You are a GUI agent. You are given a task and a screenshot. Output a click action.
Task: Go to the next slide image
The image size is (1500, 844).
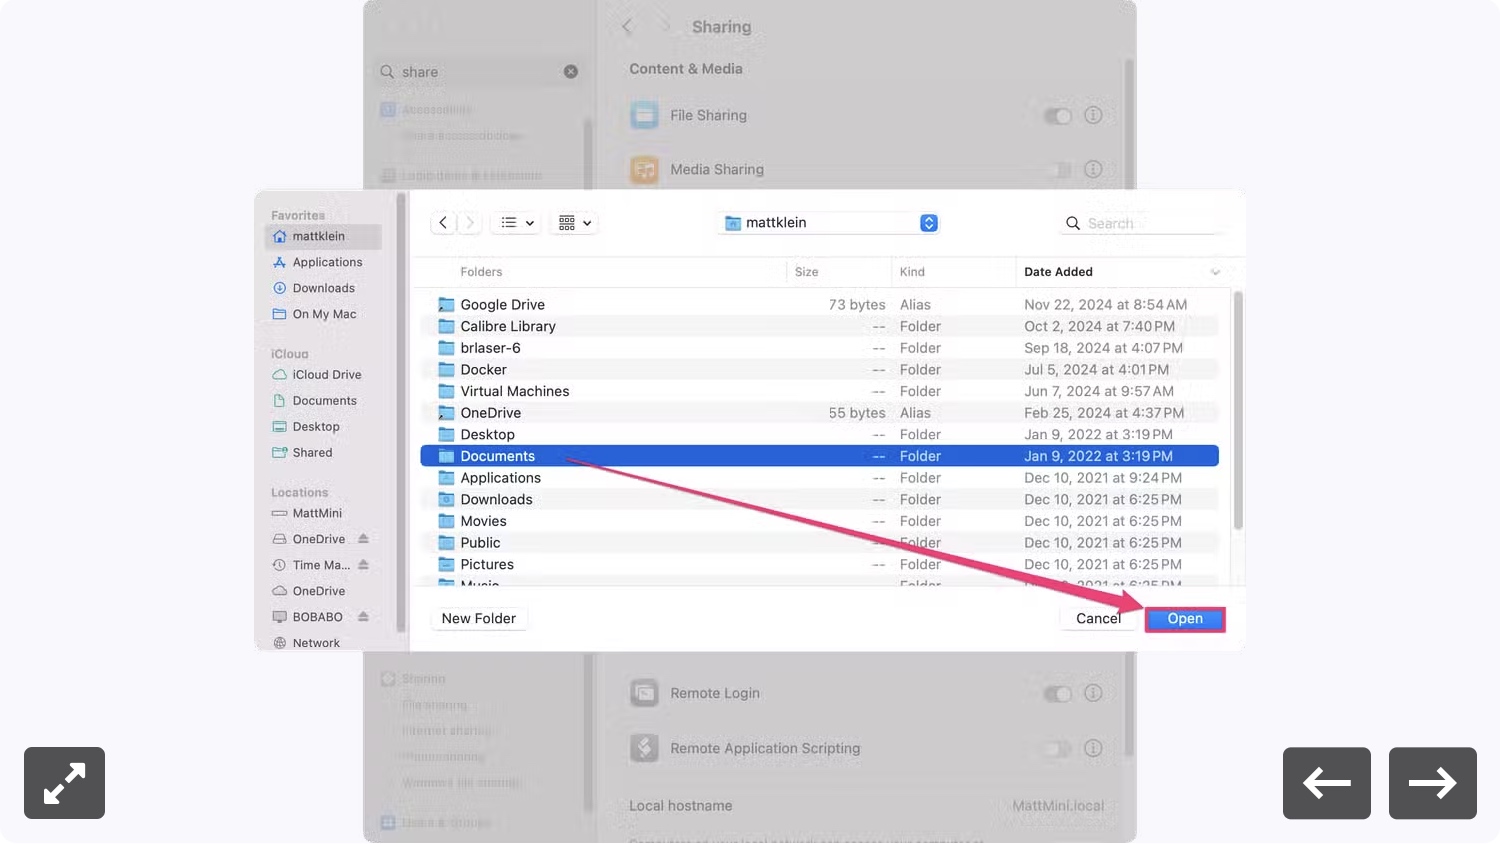tap(1433, 784)
